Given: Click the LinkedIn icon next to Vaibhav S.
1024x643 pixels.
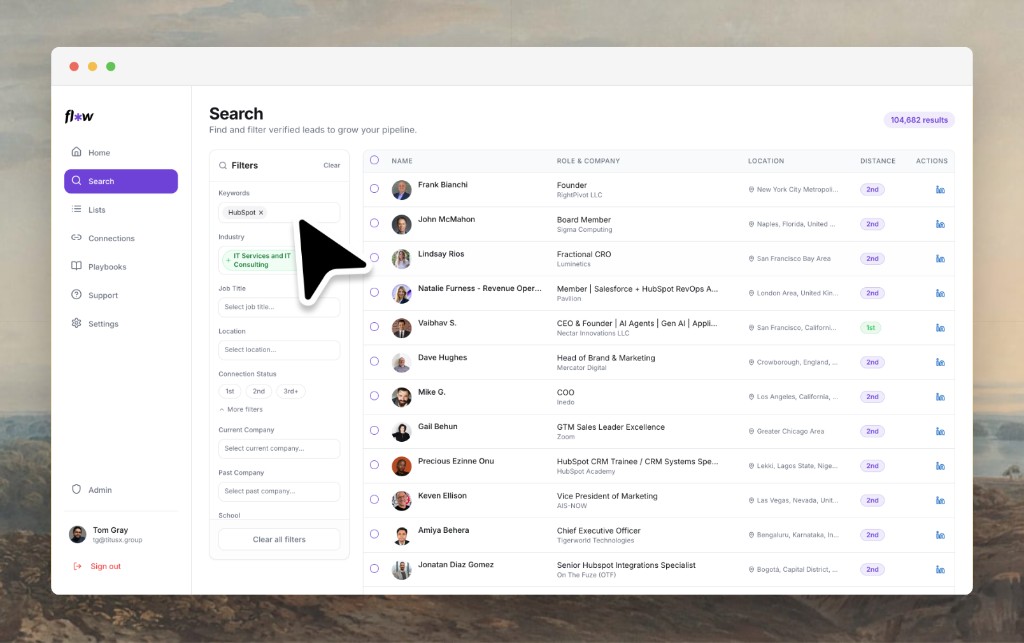Looking at the screenshot, I should (x=940, y=327).
